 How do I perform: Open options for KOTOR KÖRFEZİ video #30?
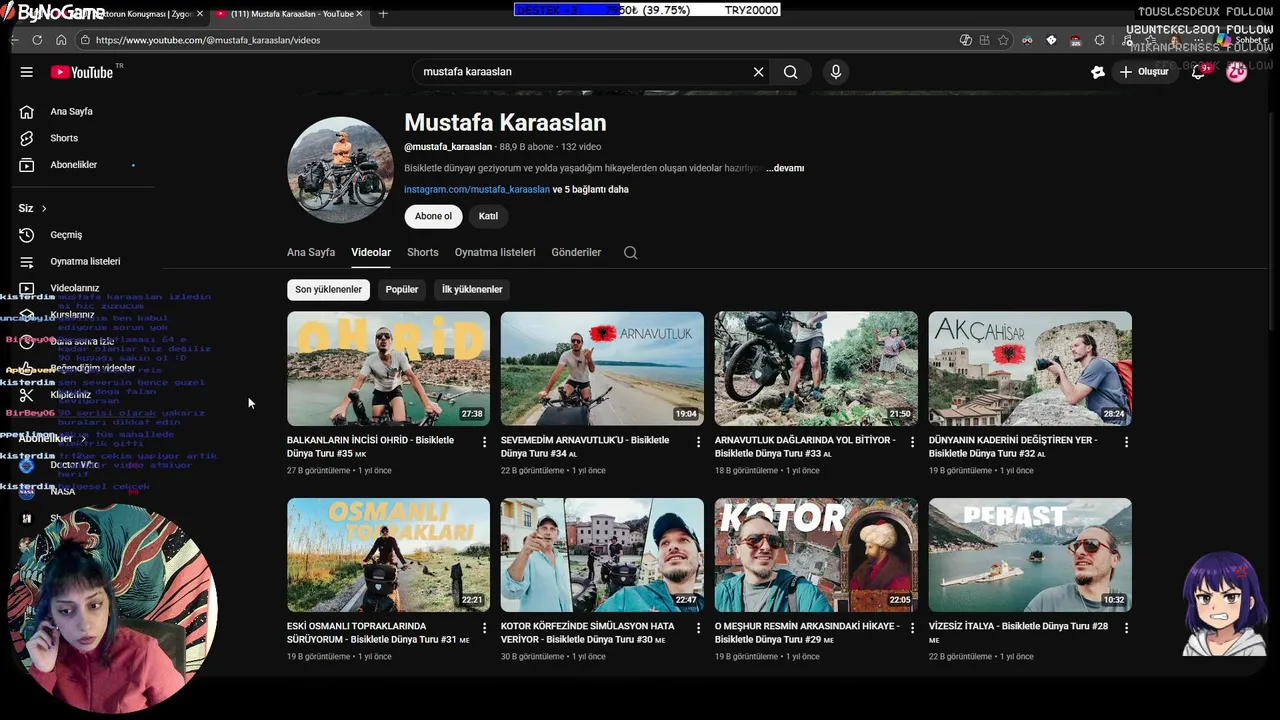click(699, 628)
